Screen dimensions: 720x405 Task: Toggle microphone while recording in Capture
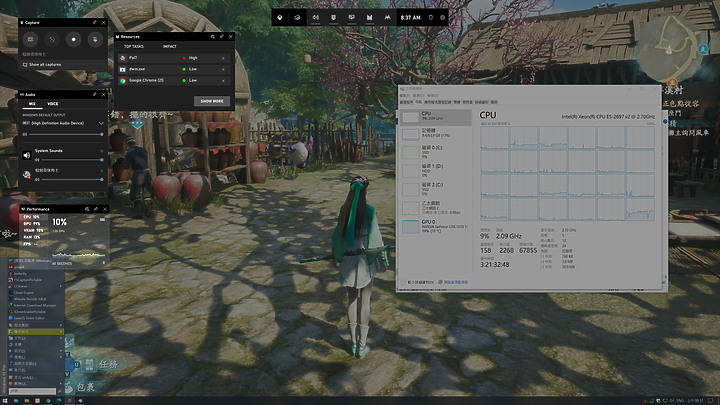(x=95, y=39)
